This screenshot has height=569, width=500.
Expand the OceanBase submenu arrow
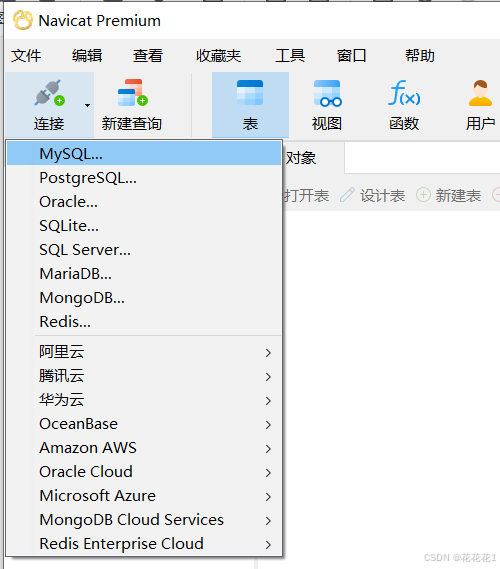tap(268, 425)
